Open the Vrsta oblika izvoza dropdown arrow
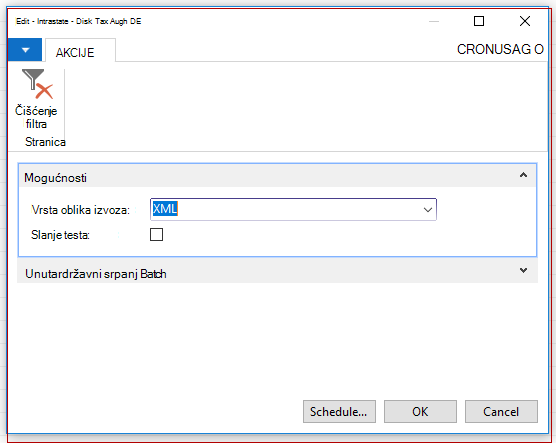 (x=428, y=210)
